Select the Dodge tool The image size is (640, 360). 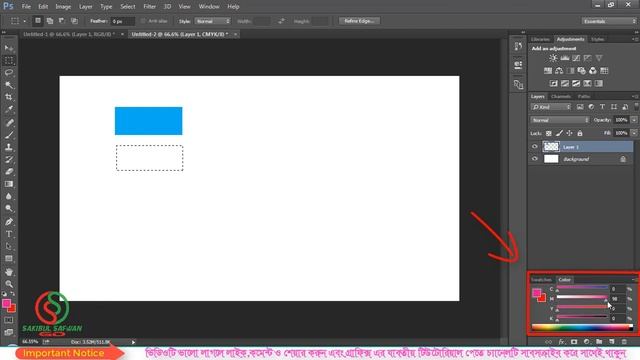9,209
